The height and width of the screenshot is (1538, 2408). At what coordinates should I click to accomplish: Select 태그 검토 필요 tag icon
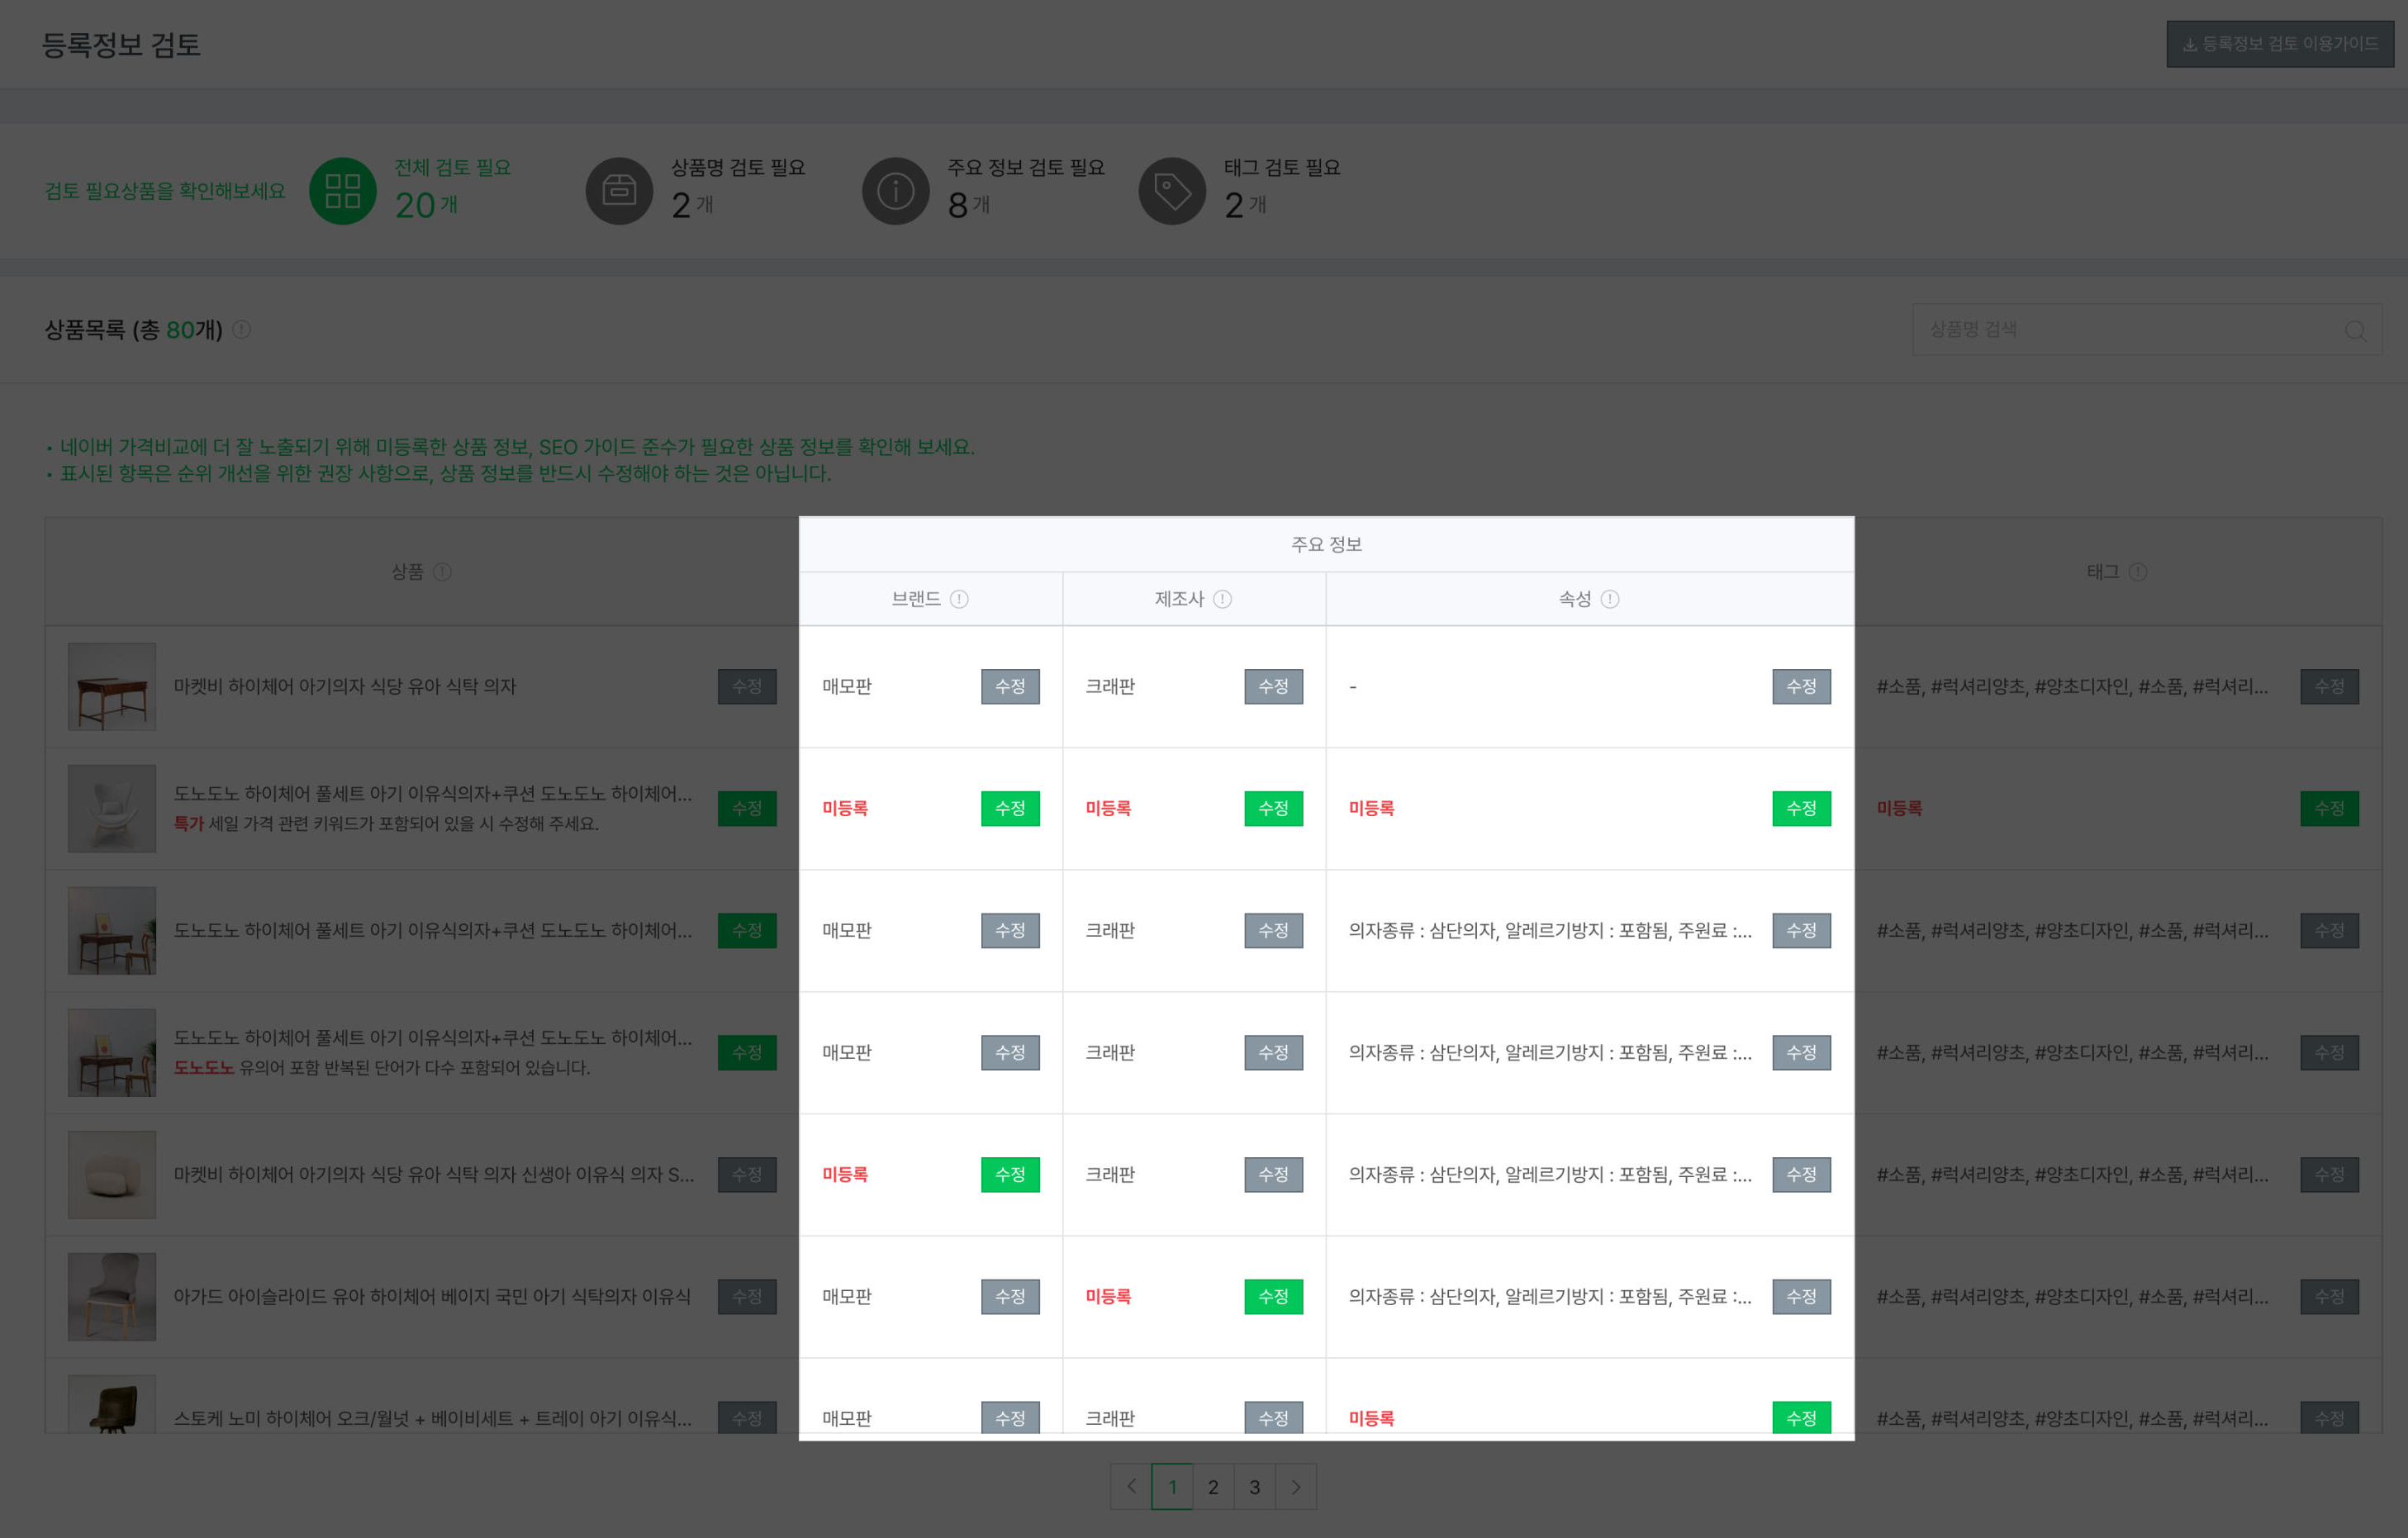tap(1172, 190)
